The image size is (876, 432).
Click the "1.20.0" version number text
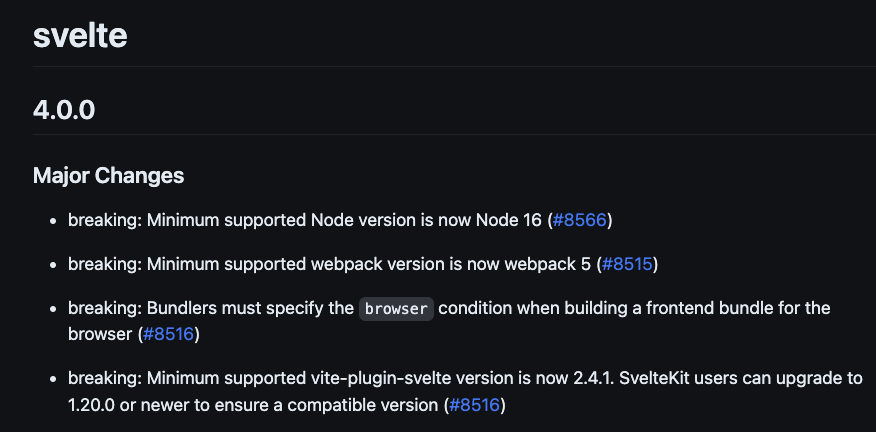pos(91,405)
